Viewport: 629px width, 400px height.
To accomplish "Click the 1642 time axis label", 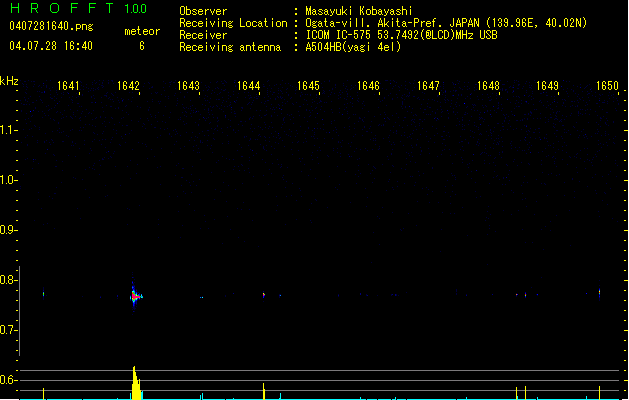I will pyautogui.click(x=128, y=86).
